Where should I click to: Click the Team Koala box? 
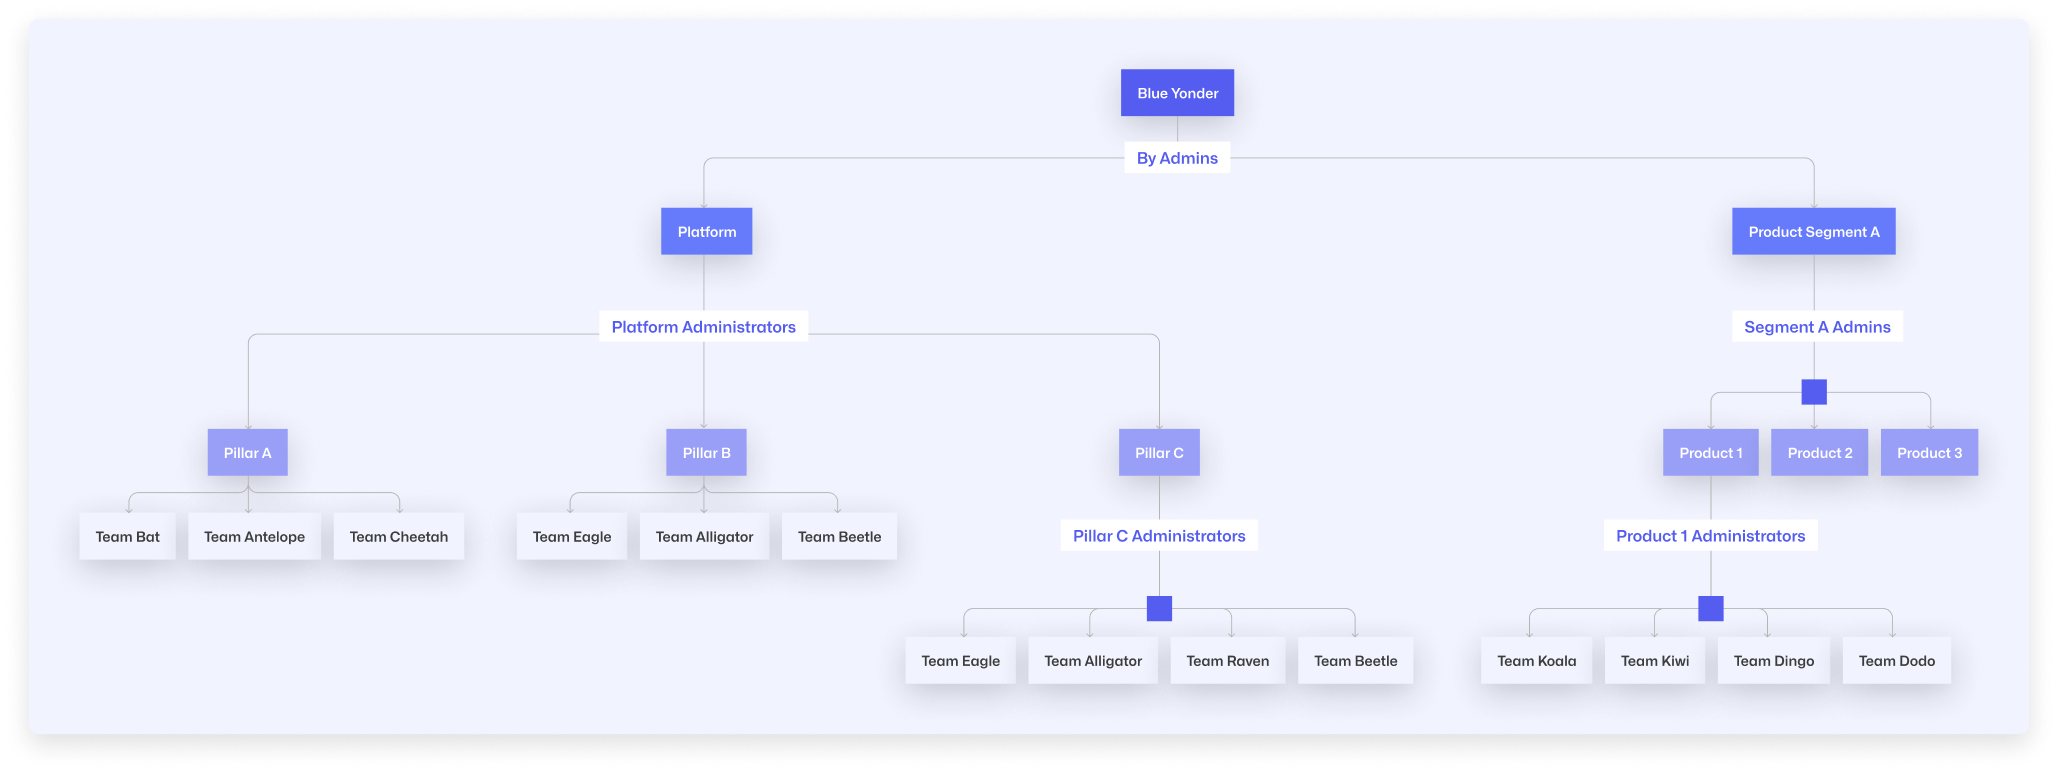coord(1536,660)
